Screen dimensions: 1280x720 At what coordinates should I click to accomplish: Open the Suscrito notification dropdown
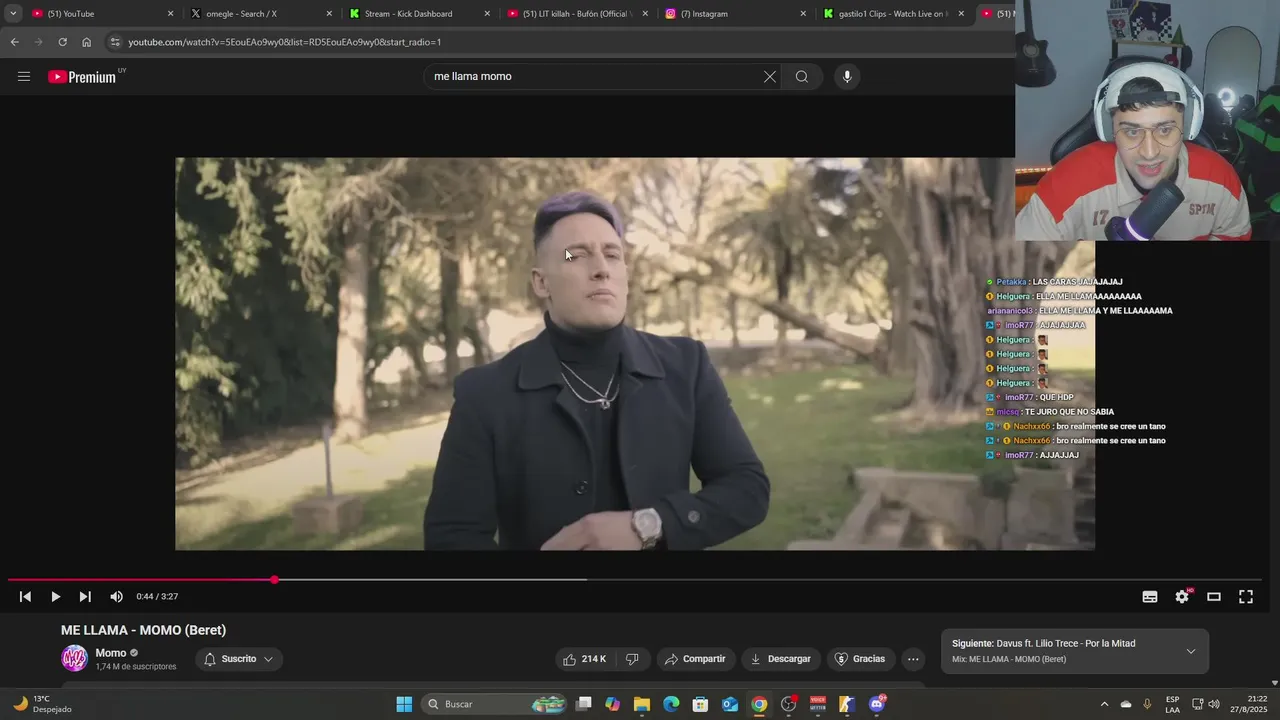[239, 659]
